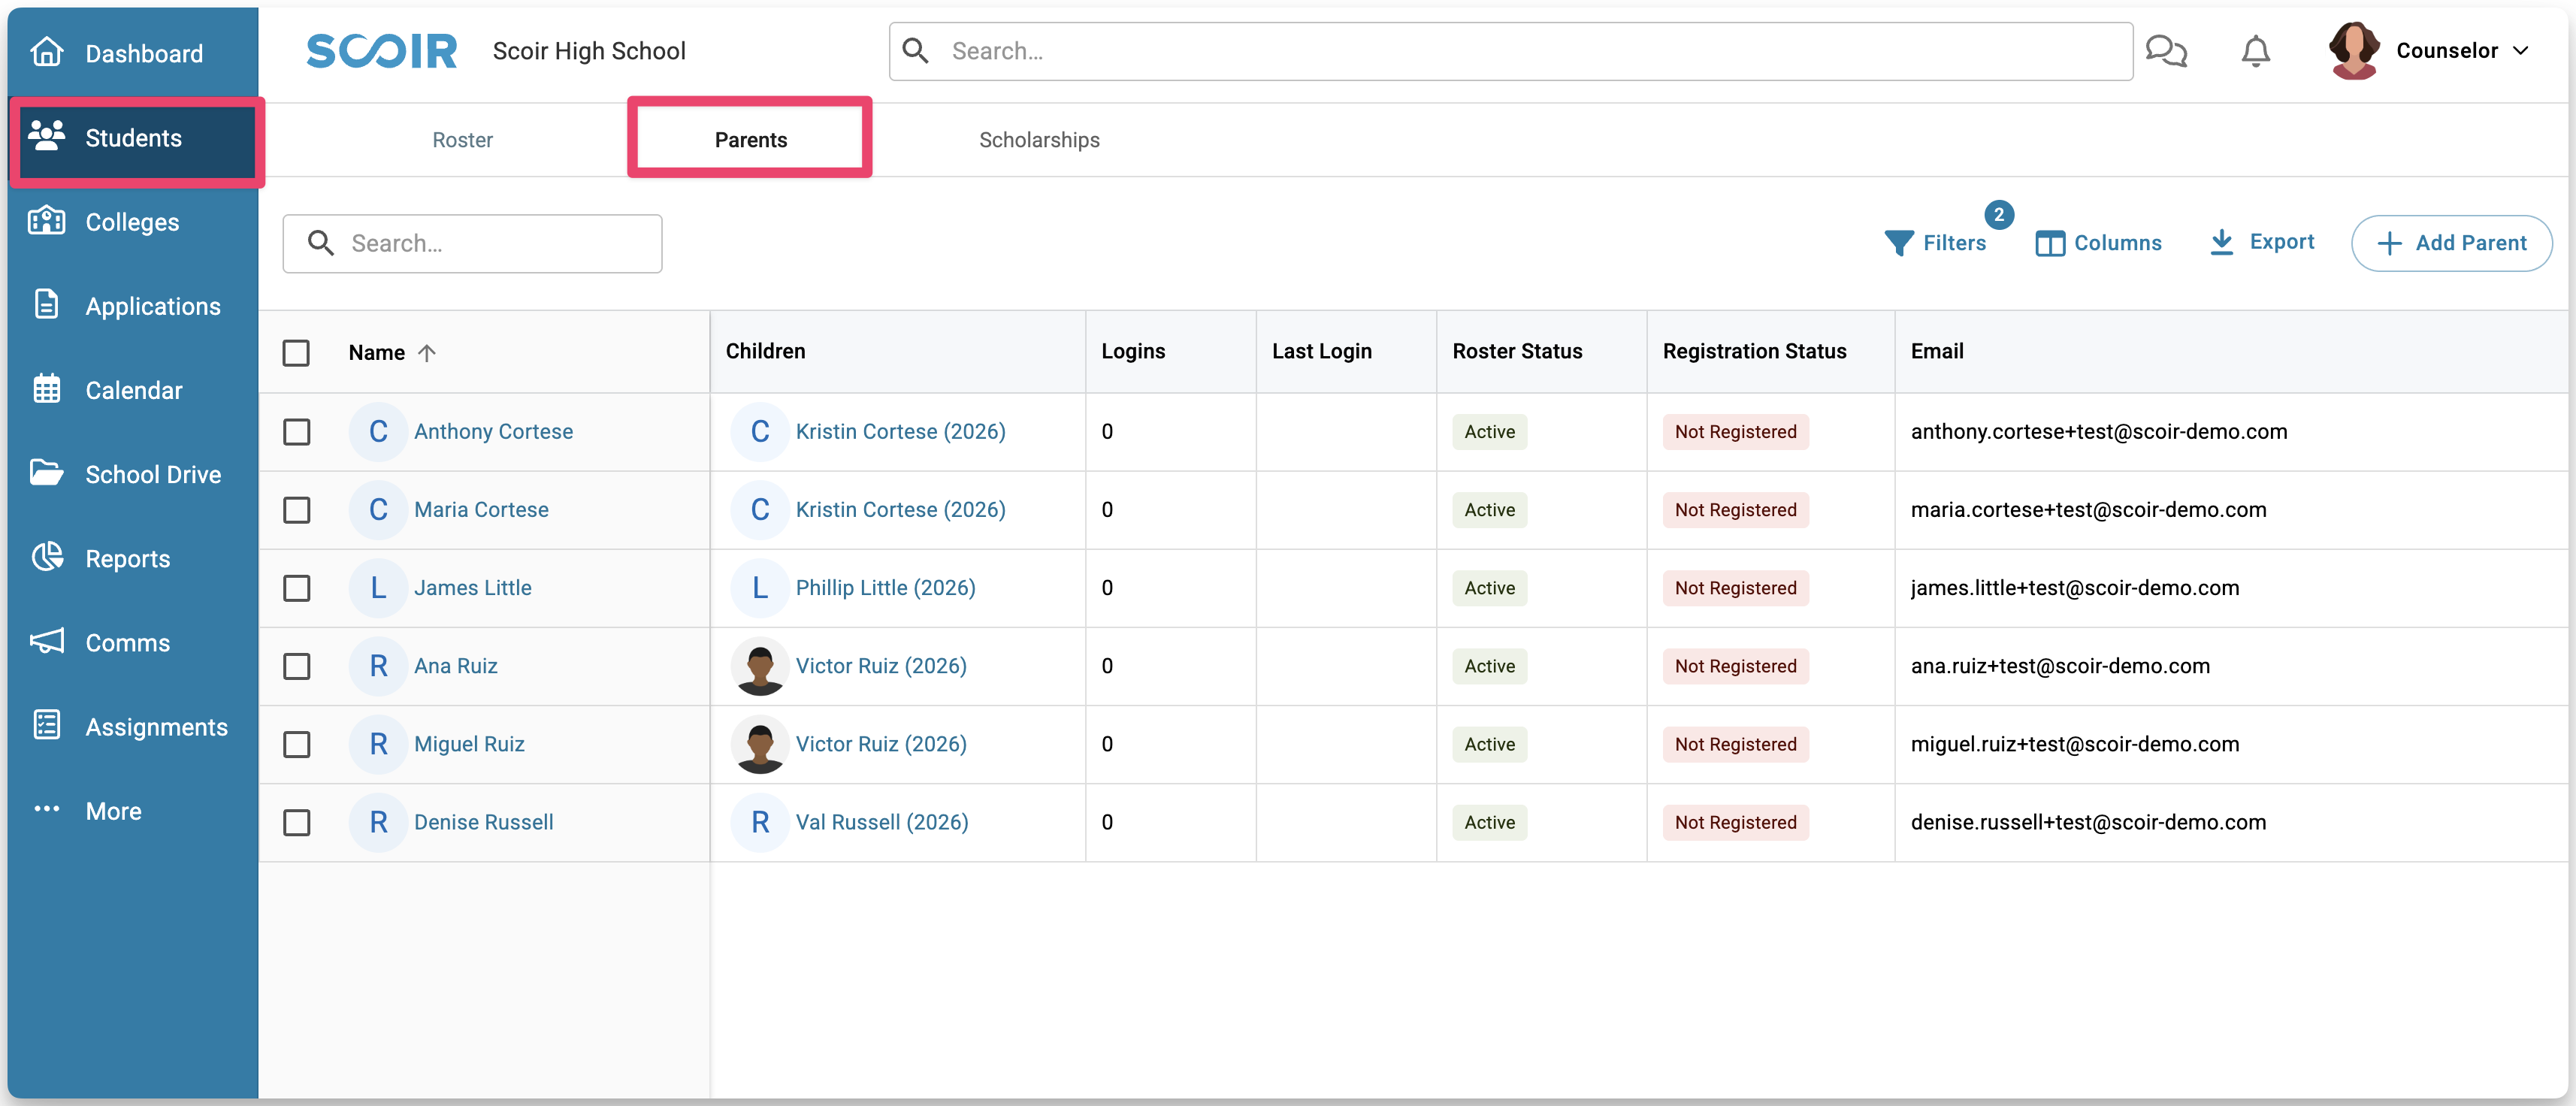Open Victor Ruiz link in Ana Ruiz row

pyautogui.click(x=880, y=666)
